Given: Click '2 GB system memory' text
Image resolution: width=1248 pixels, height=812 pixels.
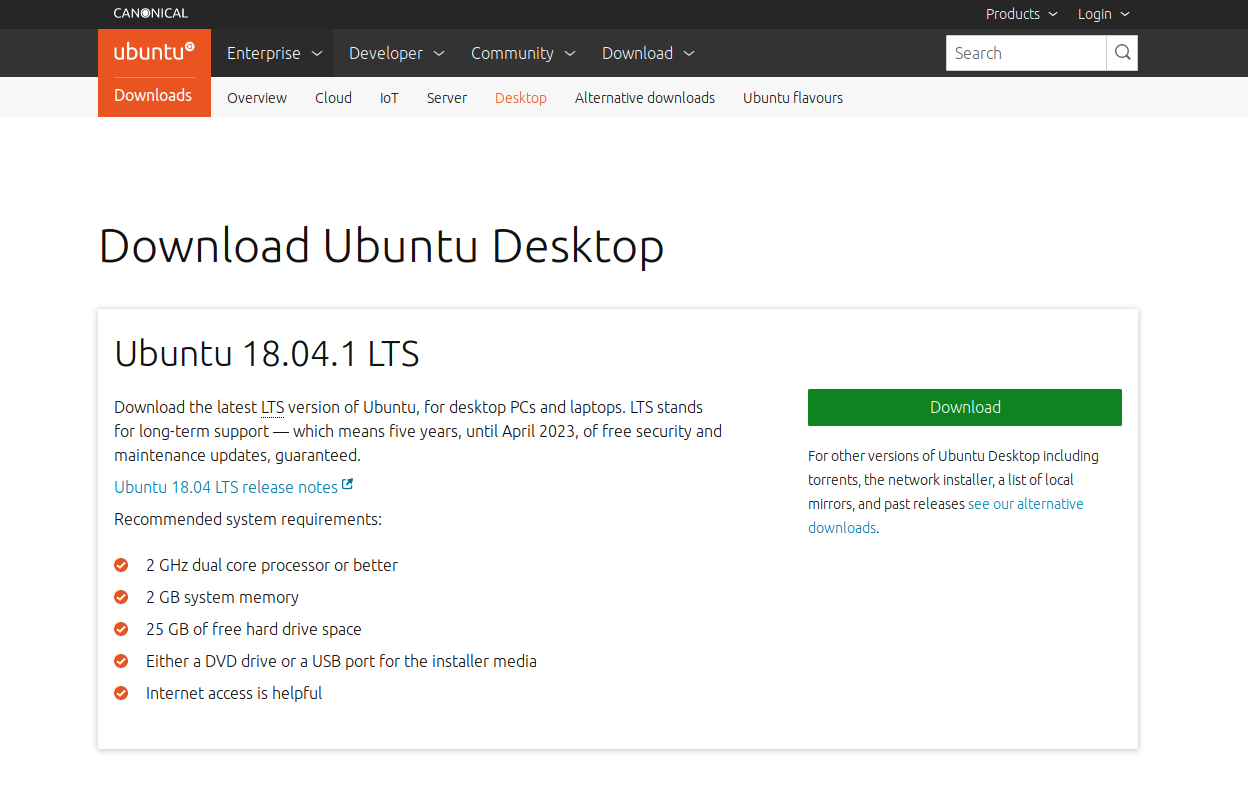Looking at the screenshot, I should click(222, 597).
